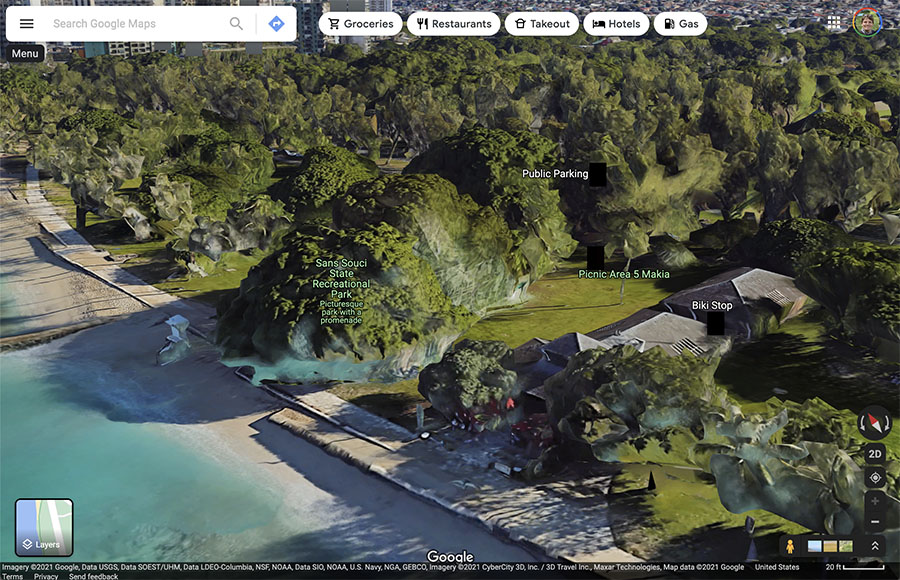
Task: Open the hamburger main menu
Action: tap(26, 24)
